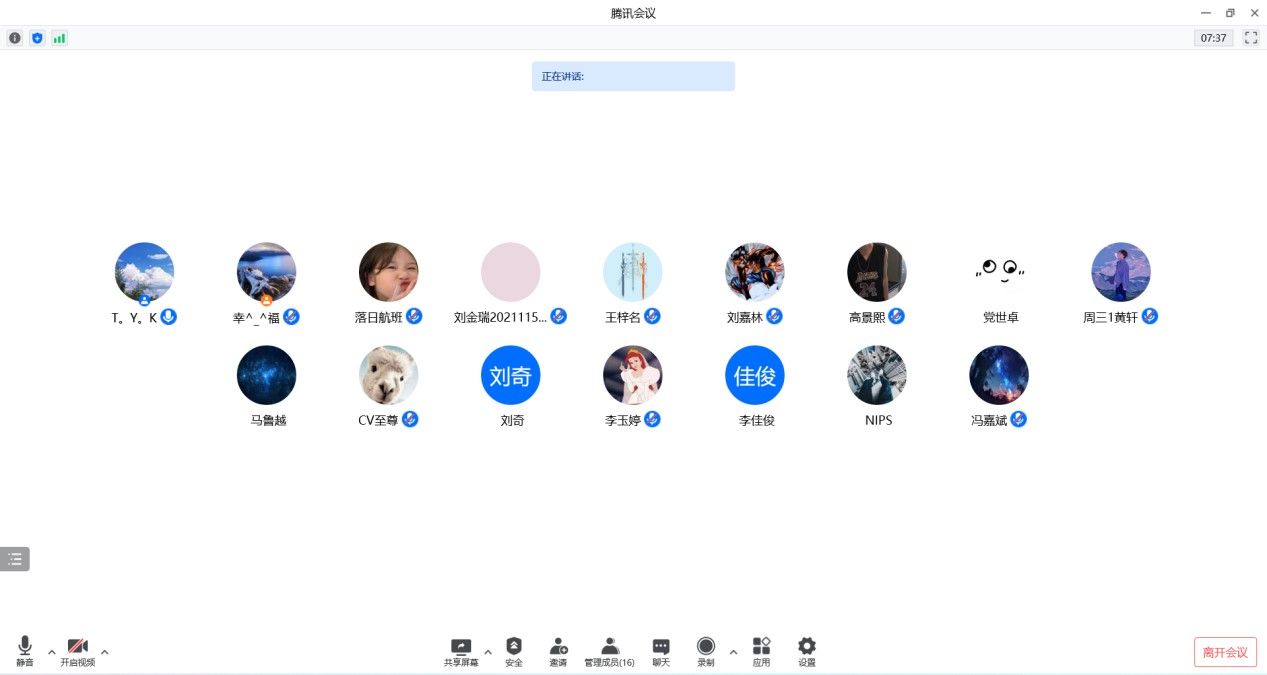The width and height of the screenshot is (1267, 675).
Task: Open the 应用 apps panel
Action: (x=761, y=652)
